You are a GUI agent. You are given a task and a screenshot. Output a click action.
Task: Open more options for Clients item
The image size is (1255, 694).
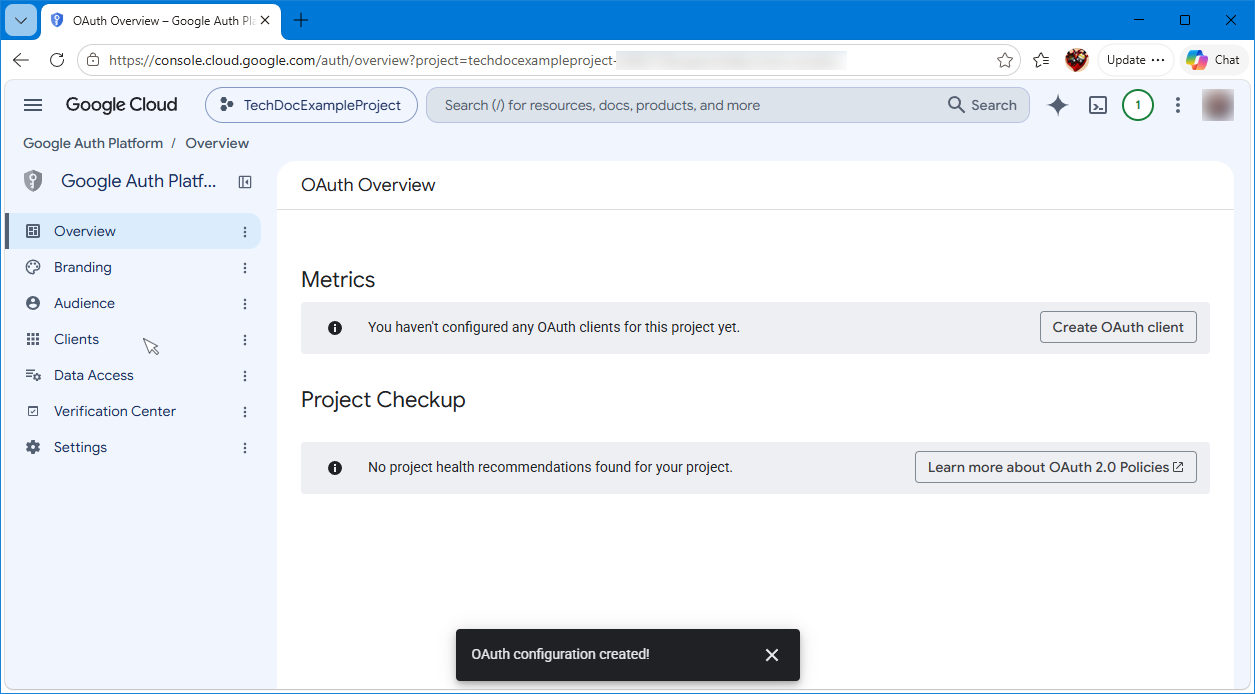point(245,340)
